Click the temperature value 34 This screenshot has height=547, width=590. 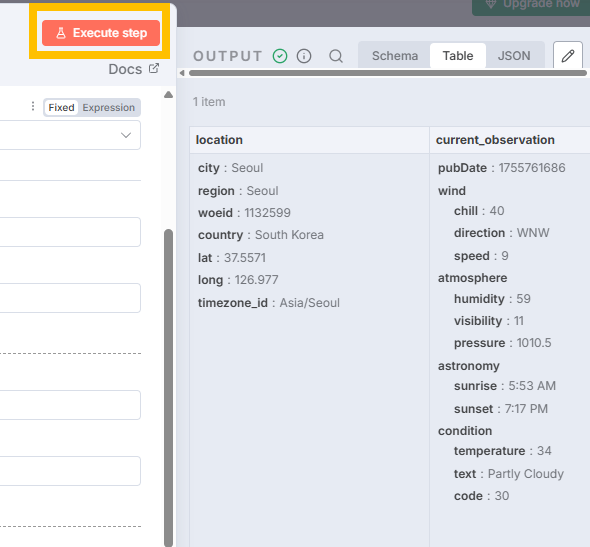[544, 451]
